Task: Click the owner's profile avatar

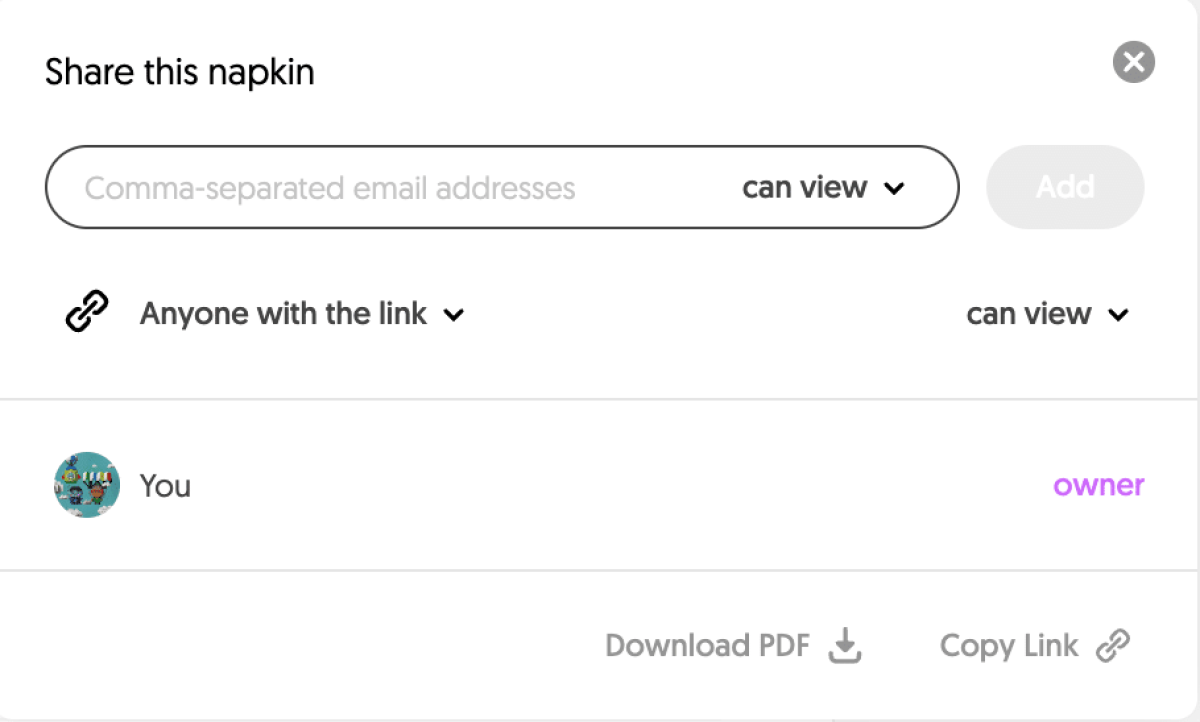Action: click(87, 485)
